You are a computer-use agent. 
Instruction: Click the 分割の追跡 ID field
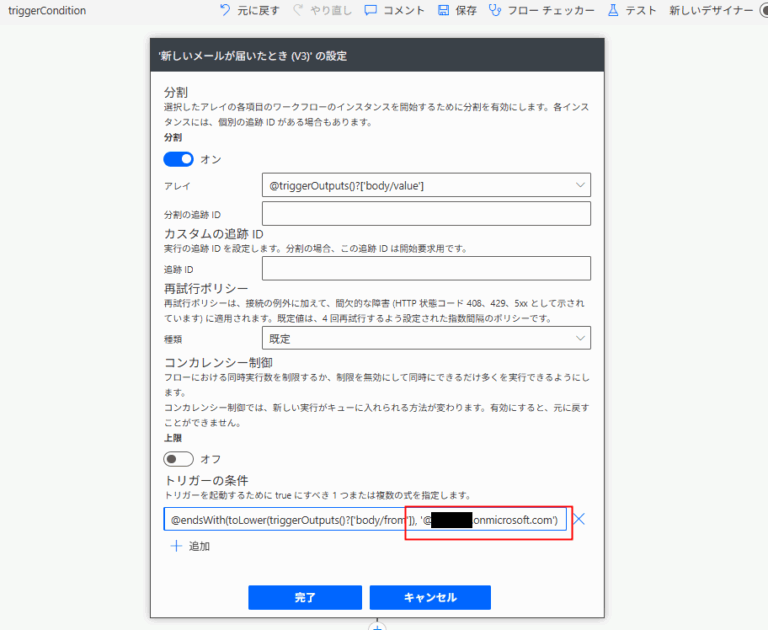coord(425,214)
